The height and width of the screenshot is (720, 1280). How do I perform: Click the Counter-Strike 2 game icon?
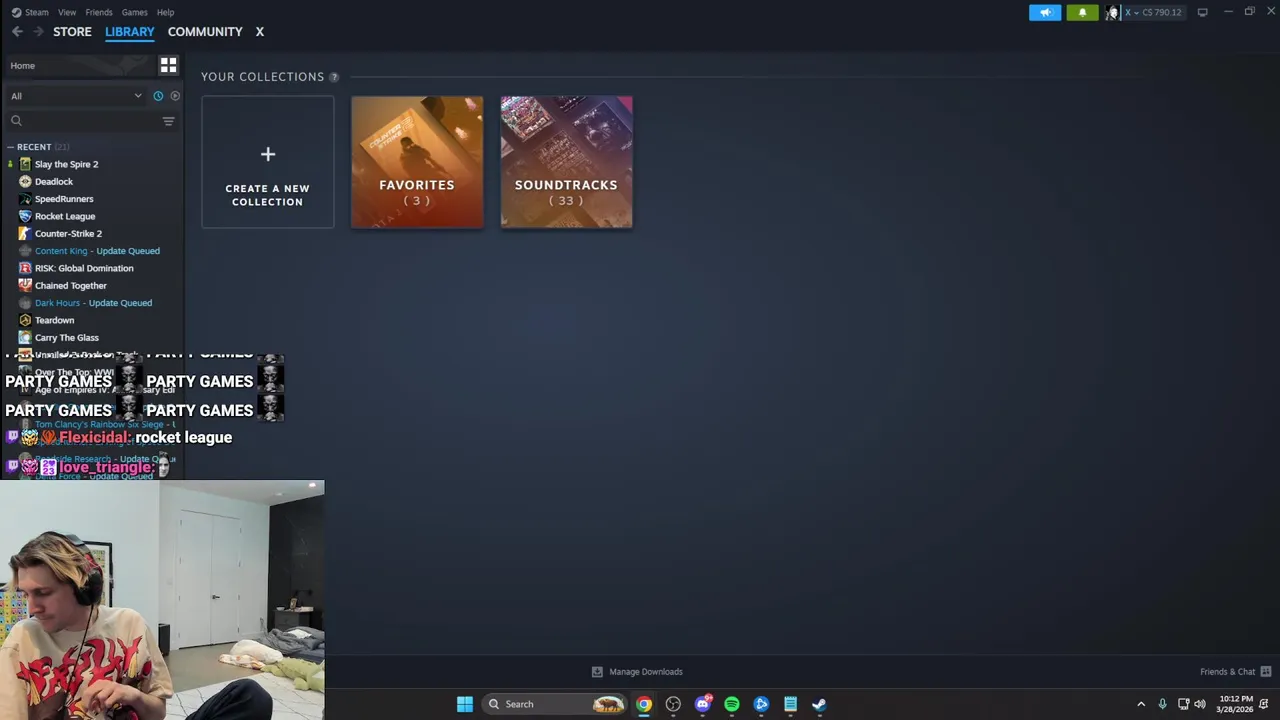25,233
